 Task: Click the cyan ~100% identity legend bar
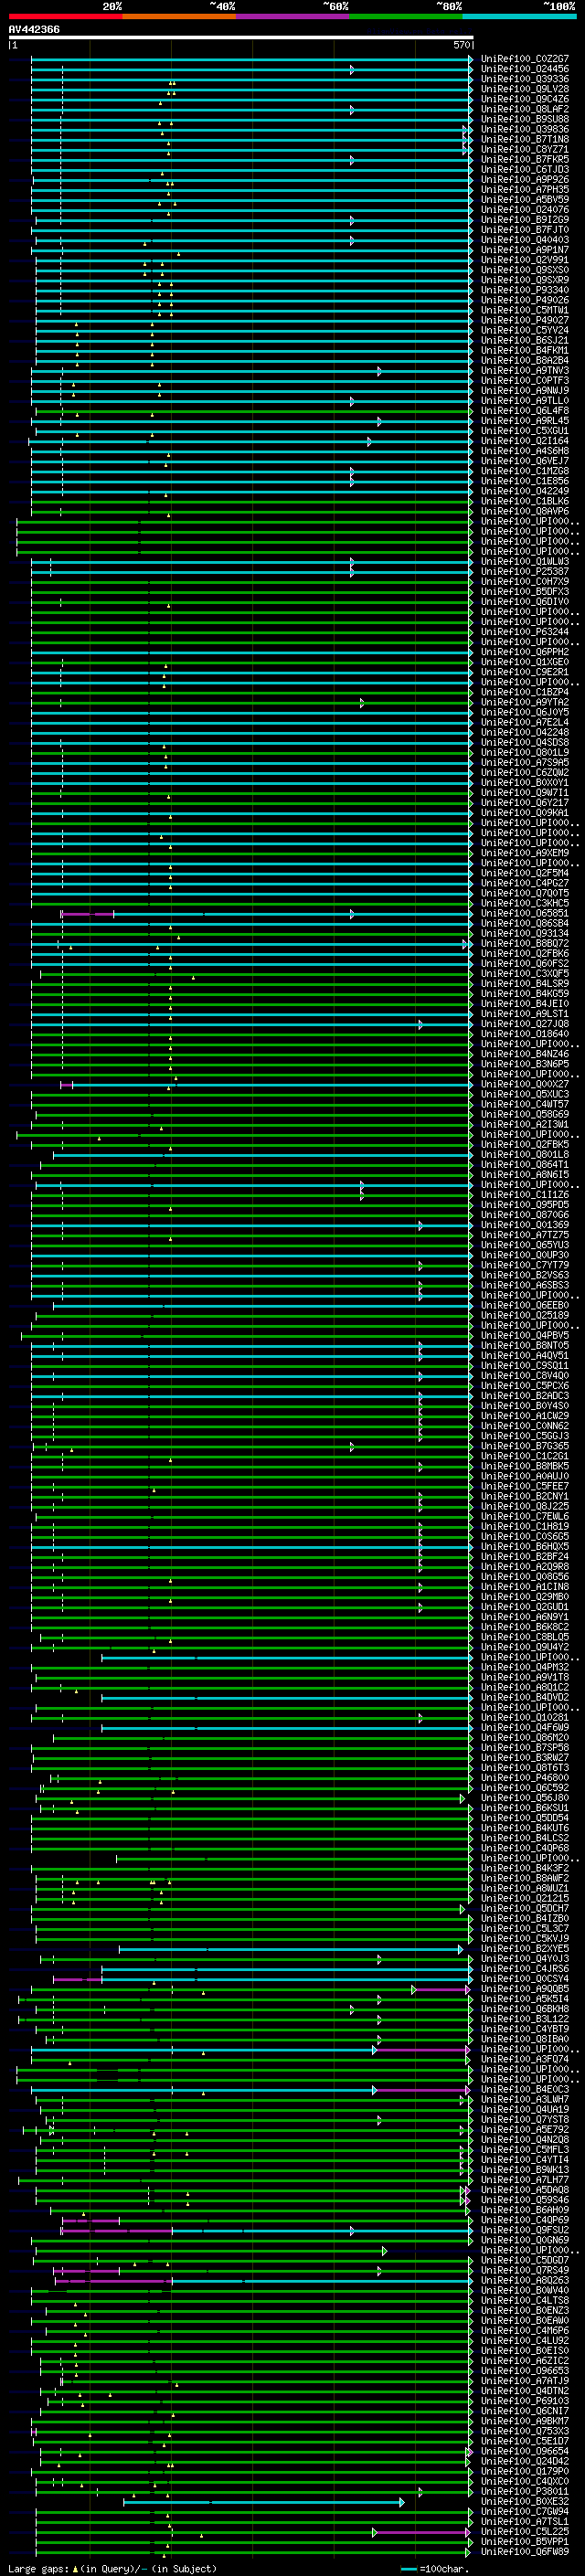(519, 16)
